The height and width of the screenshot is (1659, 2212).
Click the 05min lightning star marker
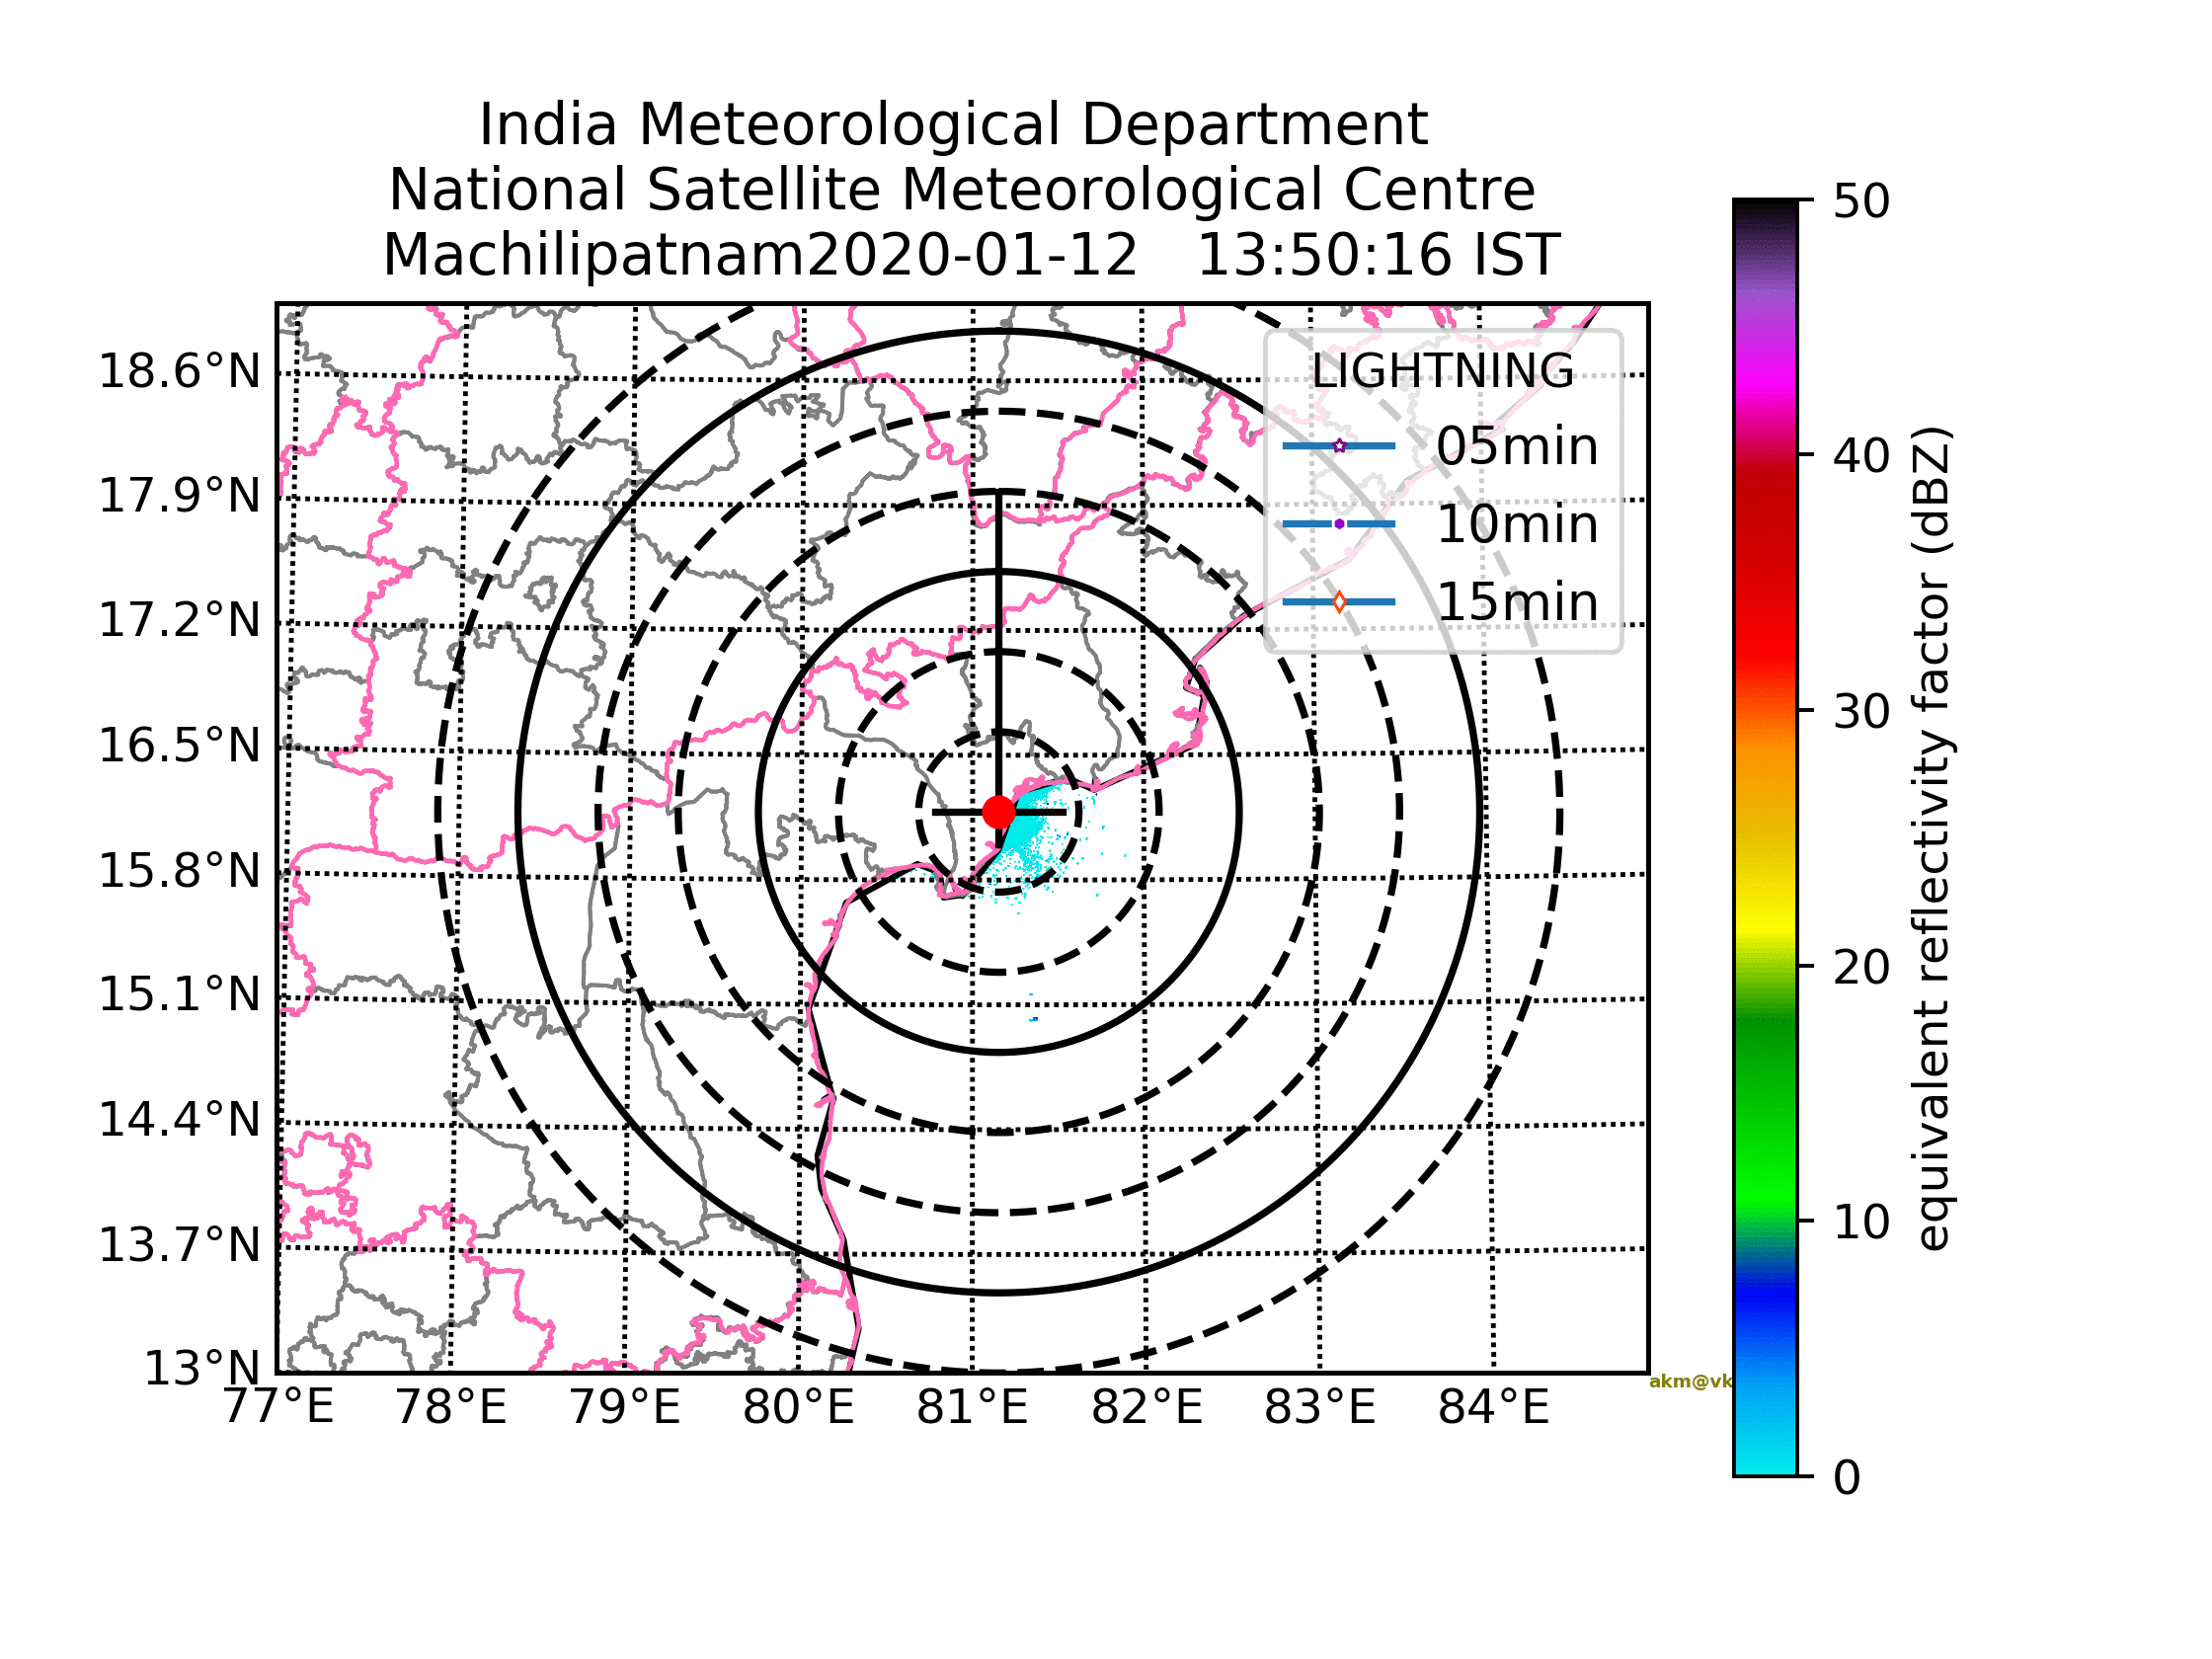(x=1339, y=446)
